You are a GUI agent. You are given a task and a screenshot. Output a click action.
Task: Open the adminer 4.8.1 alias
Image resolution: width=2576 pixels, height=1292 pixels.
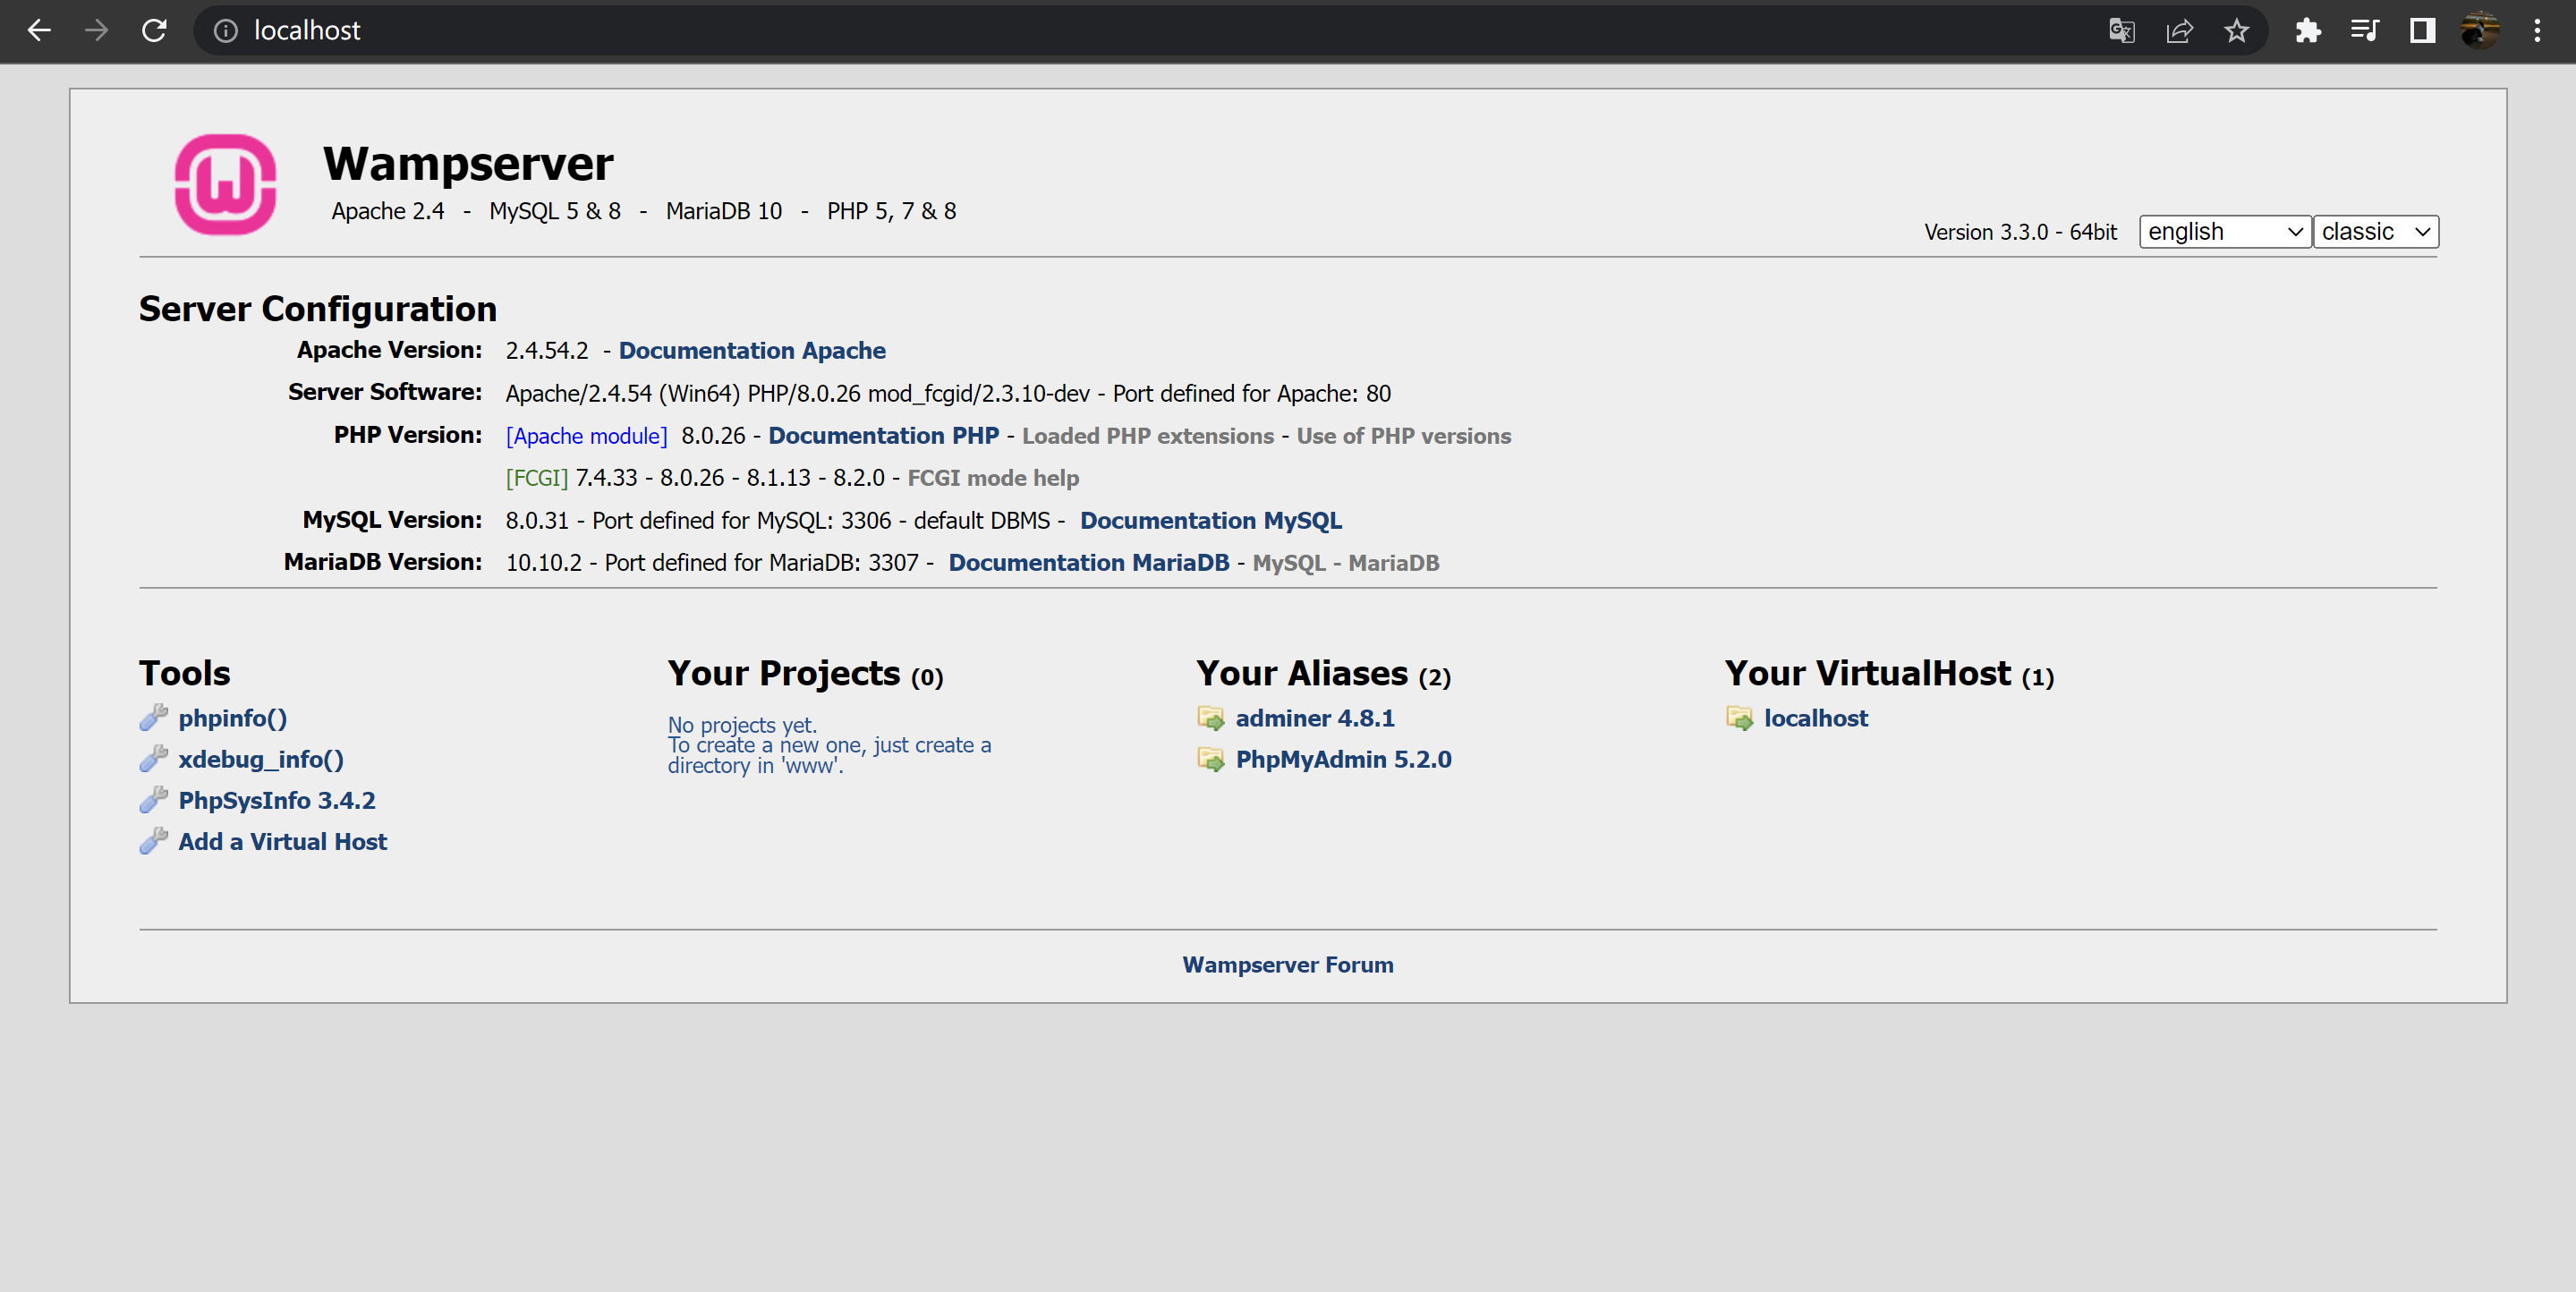point(1315,718)
